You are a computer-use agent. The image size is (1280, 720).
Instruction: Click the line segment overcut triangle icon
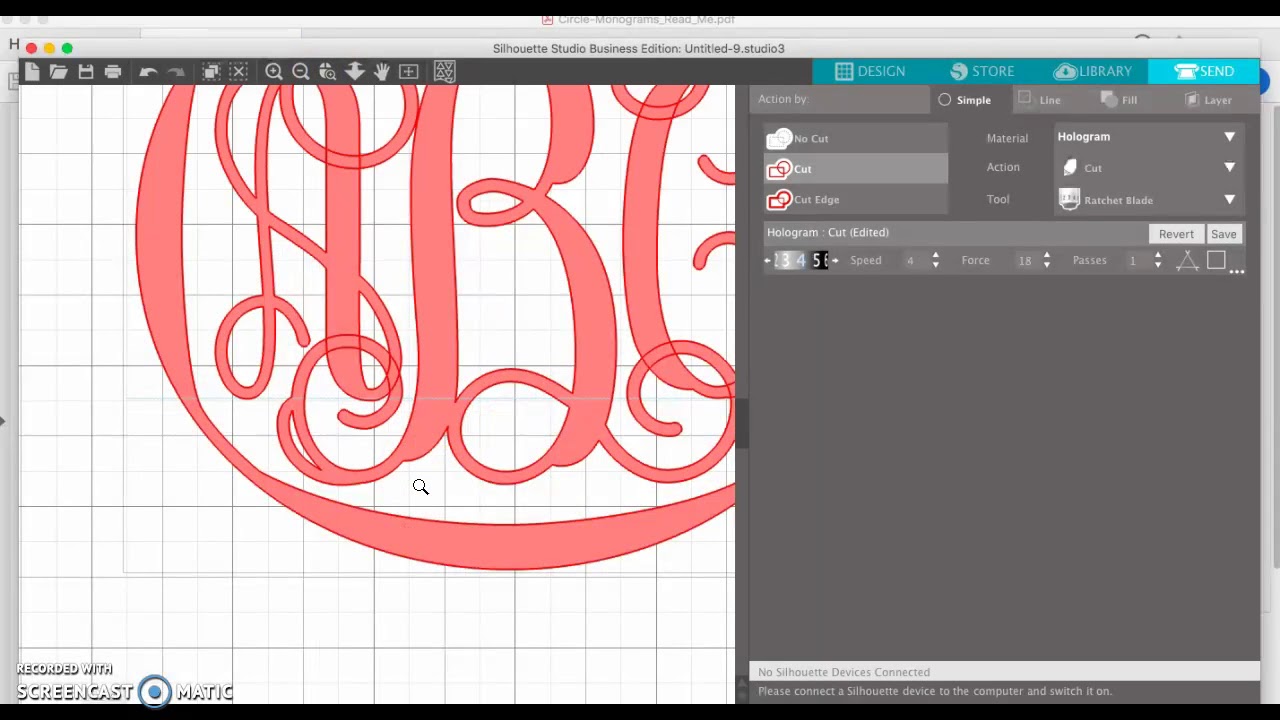coord(1187,261)
